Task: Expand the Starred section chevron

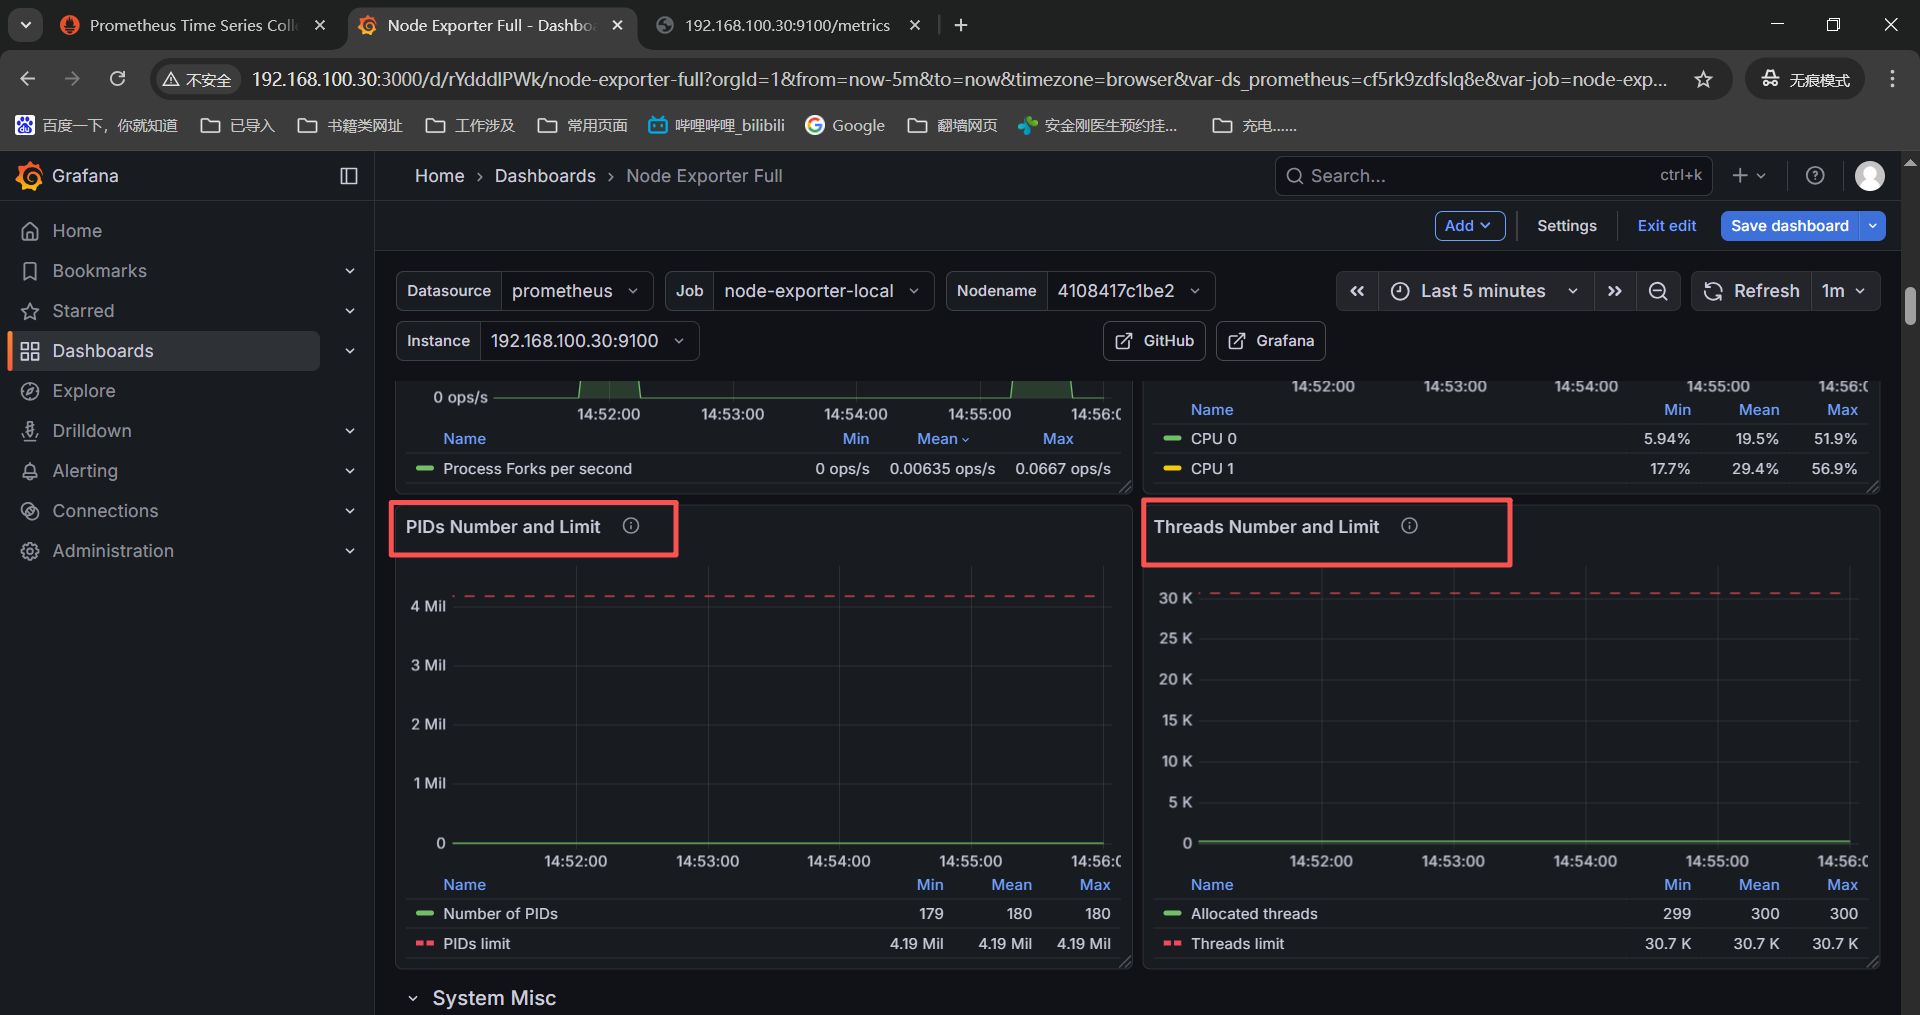Action: point(350,311)
